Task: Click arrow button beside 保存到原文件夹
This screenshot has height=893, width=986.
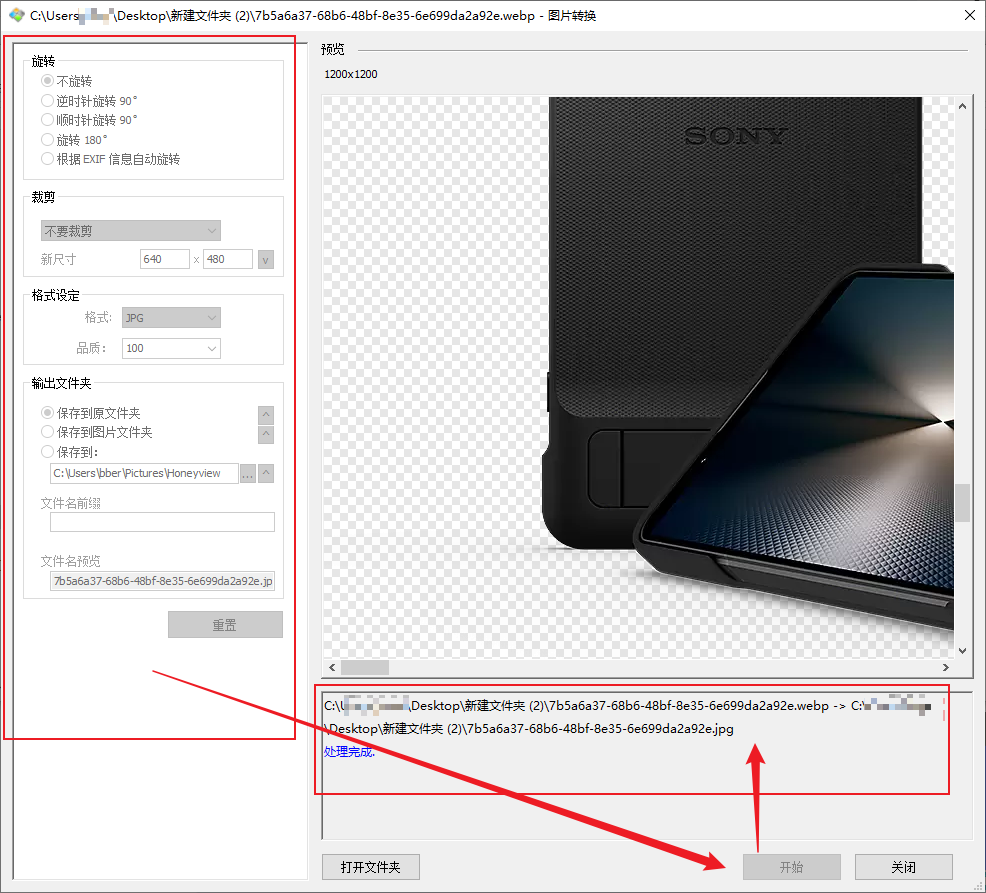Action: tap(266, 415)
